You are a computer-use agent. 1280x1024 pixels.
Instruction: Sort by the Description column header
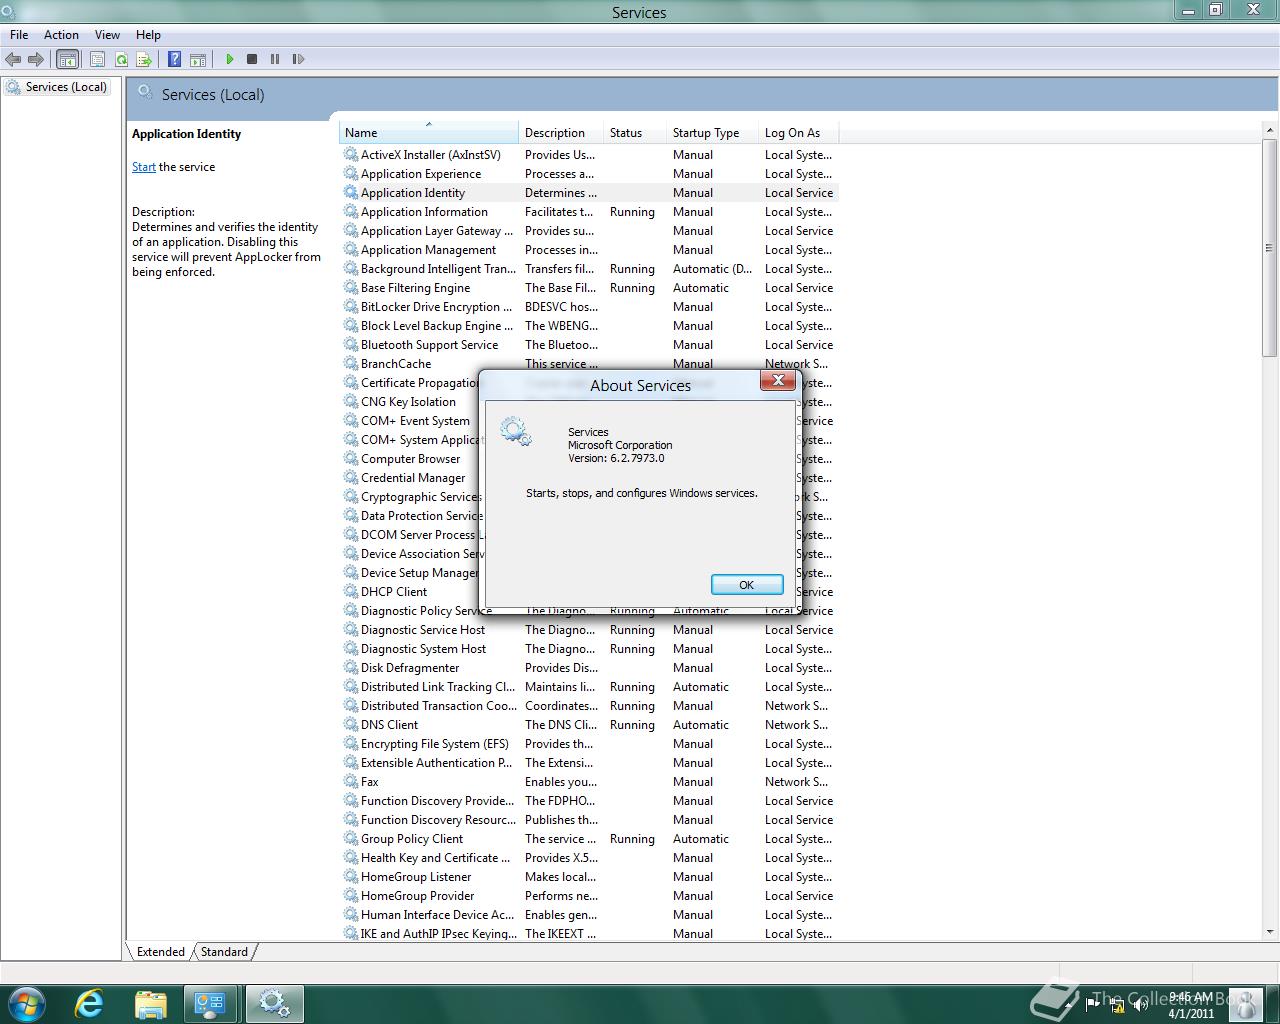(x=560, y=132)
